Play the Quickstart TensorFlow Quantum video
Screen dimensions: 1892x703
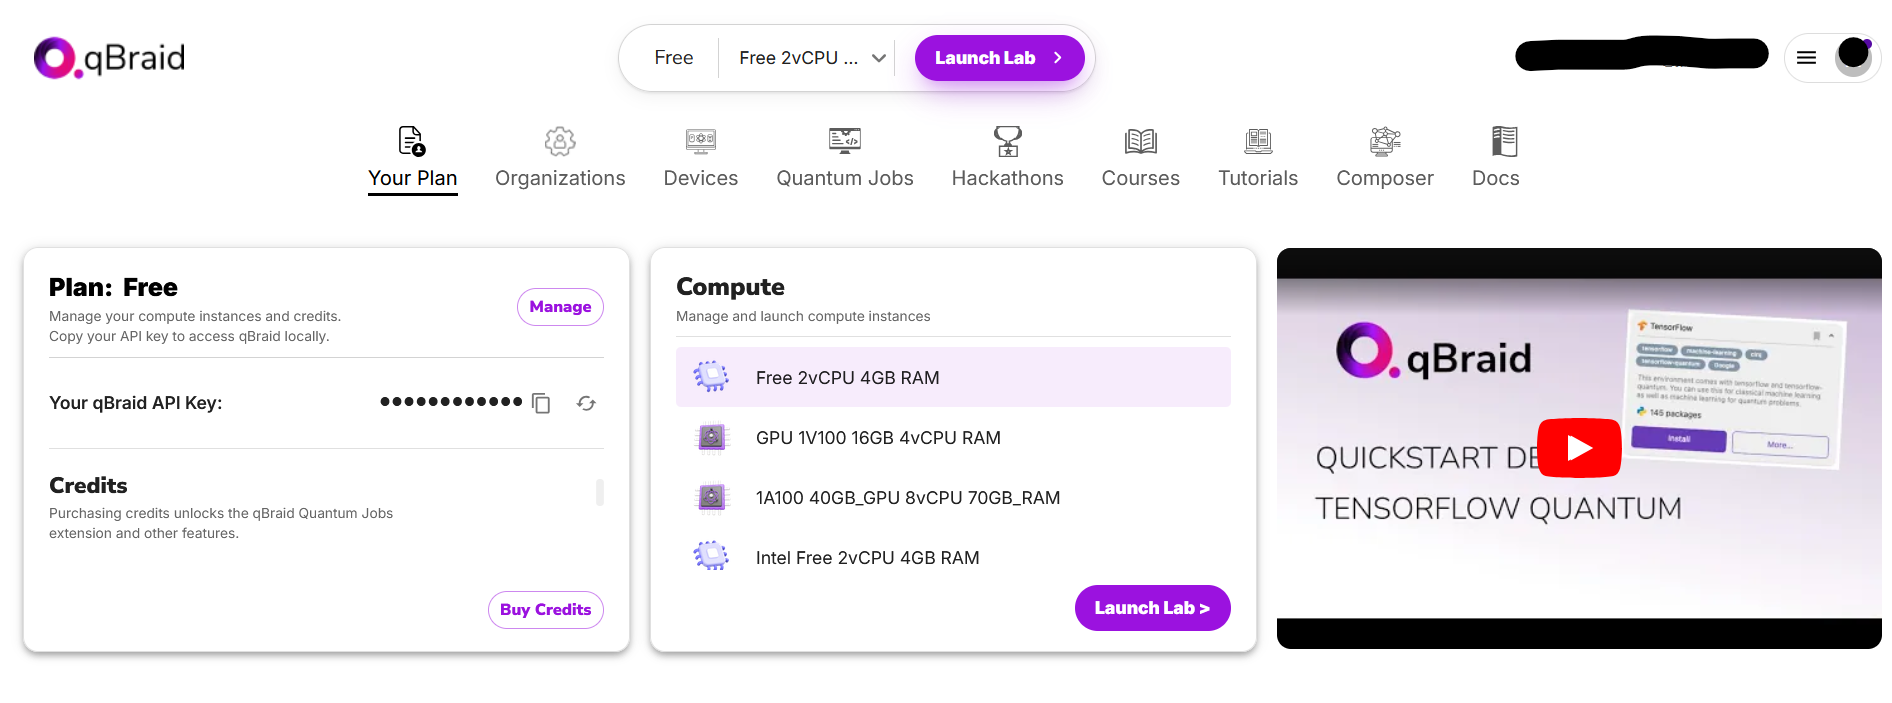click(1579, 447)
